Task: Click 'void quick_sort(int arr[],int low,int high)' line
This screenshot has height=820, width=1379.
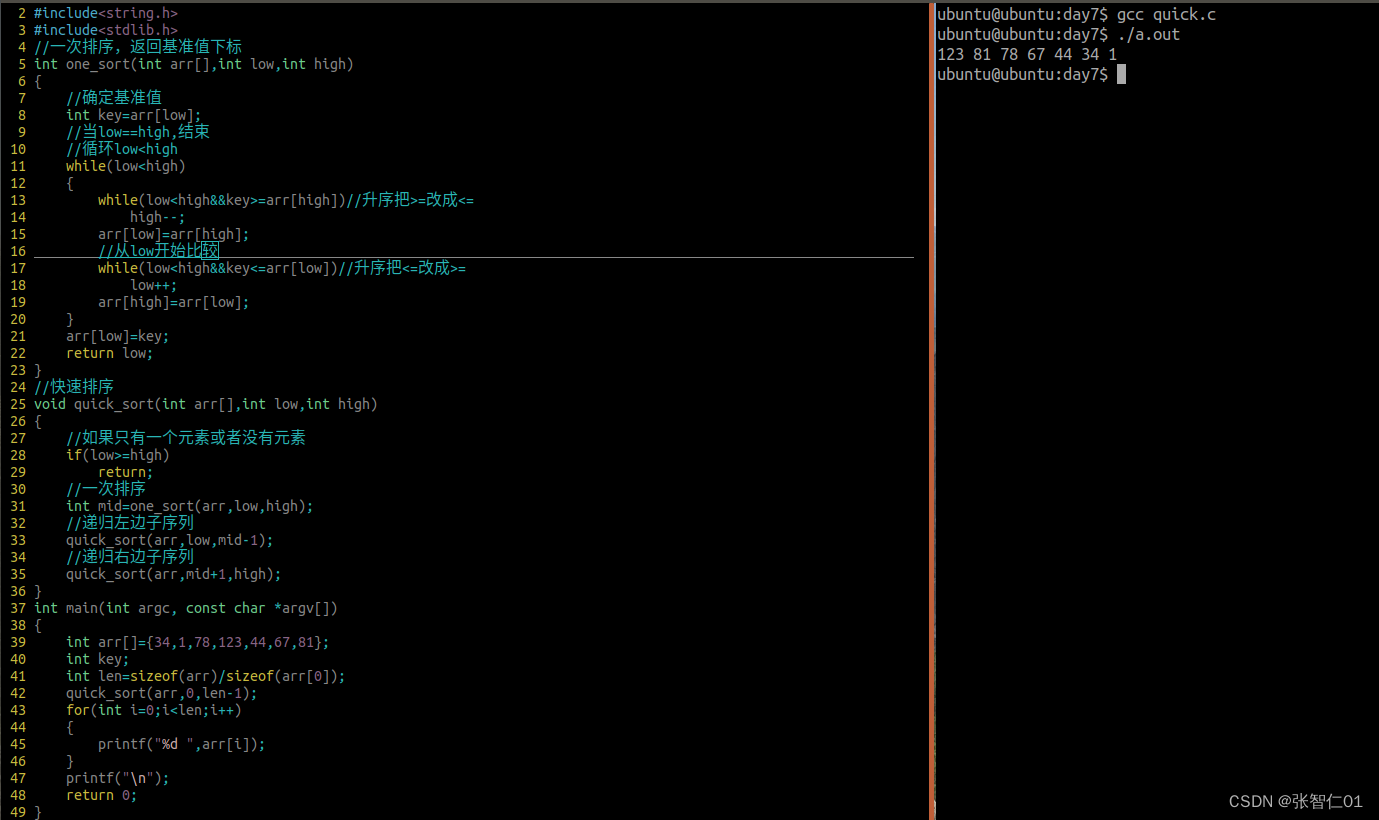Action: pyautogui.click(x=206, y=404)
